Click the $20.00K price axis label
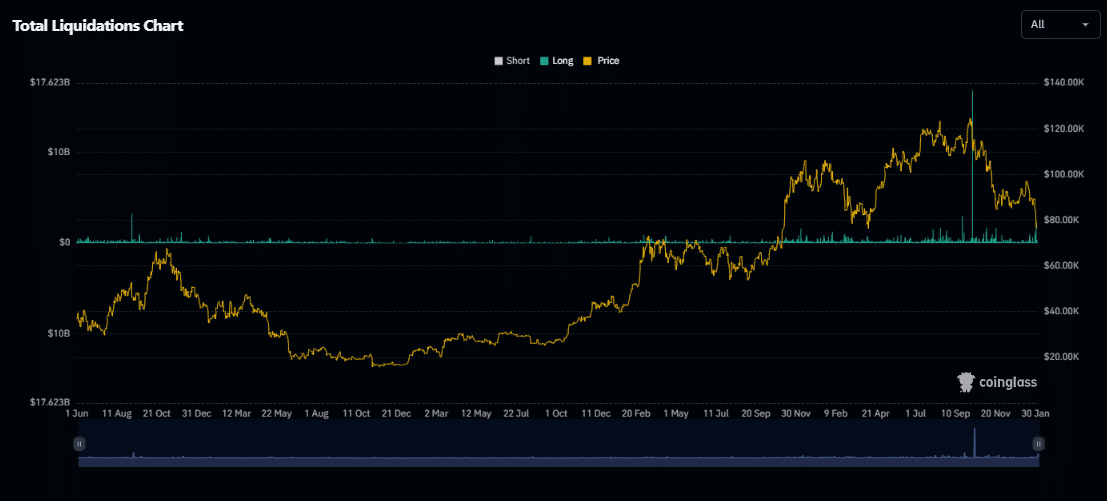Viewport: 1107px width, 501px height. [1061, 357]
